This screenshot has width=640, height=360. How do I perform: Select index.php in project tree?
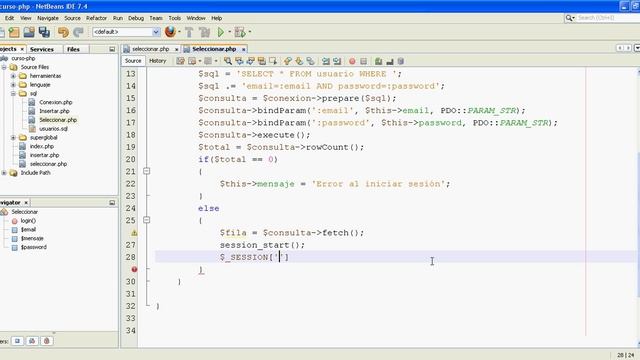[x=42, y=146]
